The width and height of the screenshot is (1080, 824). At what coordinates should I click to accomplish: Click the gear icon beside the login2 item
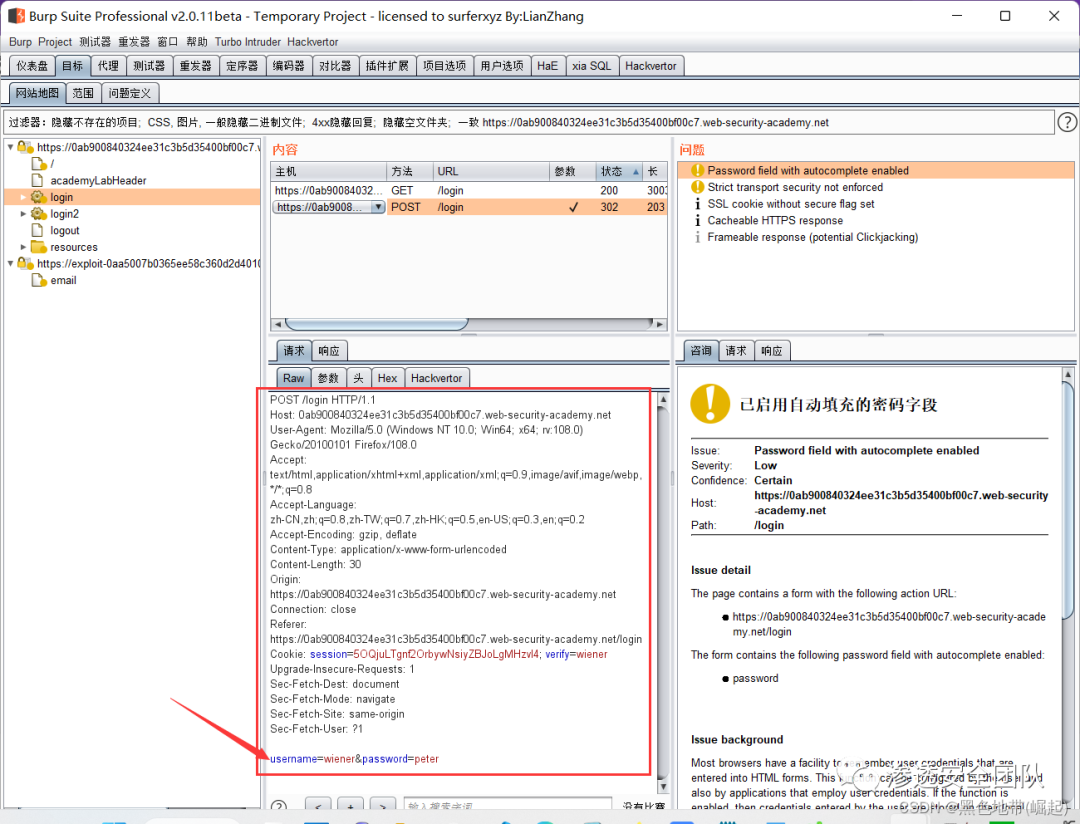pos(39,214)
